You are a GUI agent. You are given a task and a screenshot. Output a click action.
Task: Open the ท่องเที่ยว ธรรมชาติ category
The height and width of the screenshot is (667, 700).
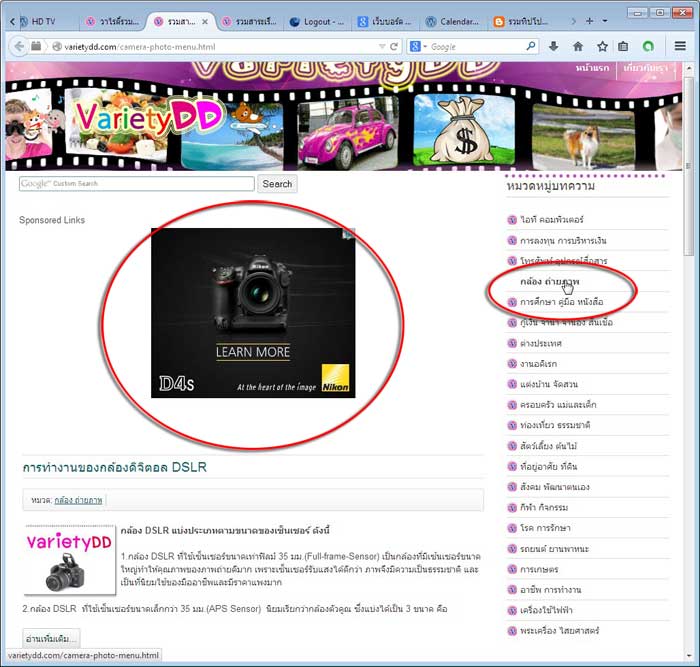coord(555,425)
